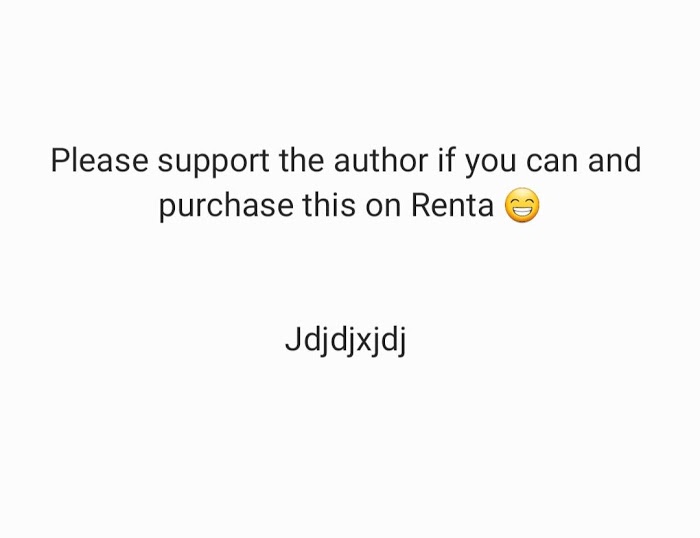Select the word "author"
The image size is (700, 538).
(x=381, y=160)
